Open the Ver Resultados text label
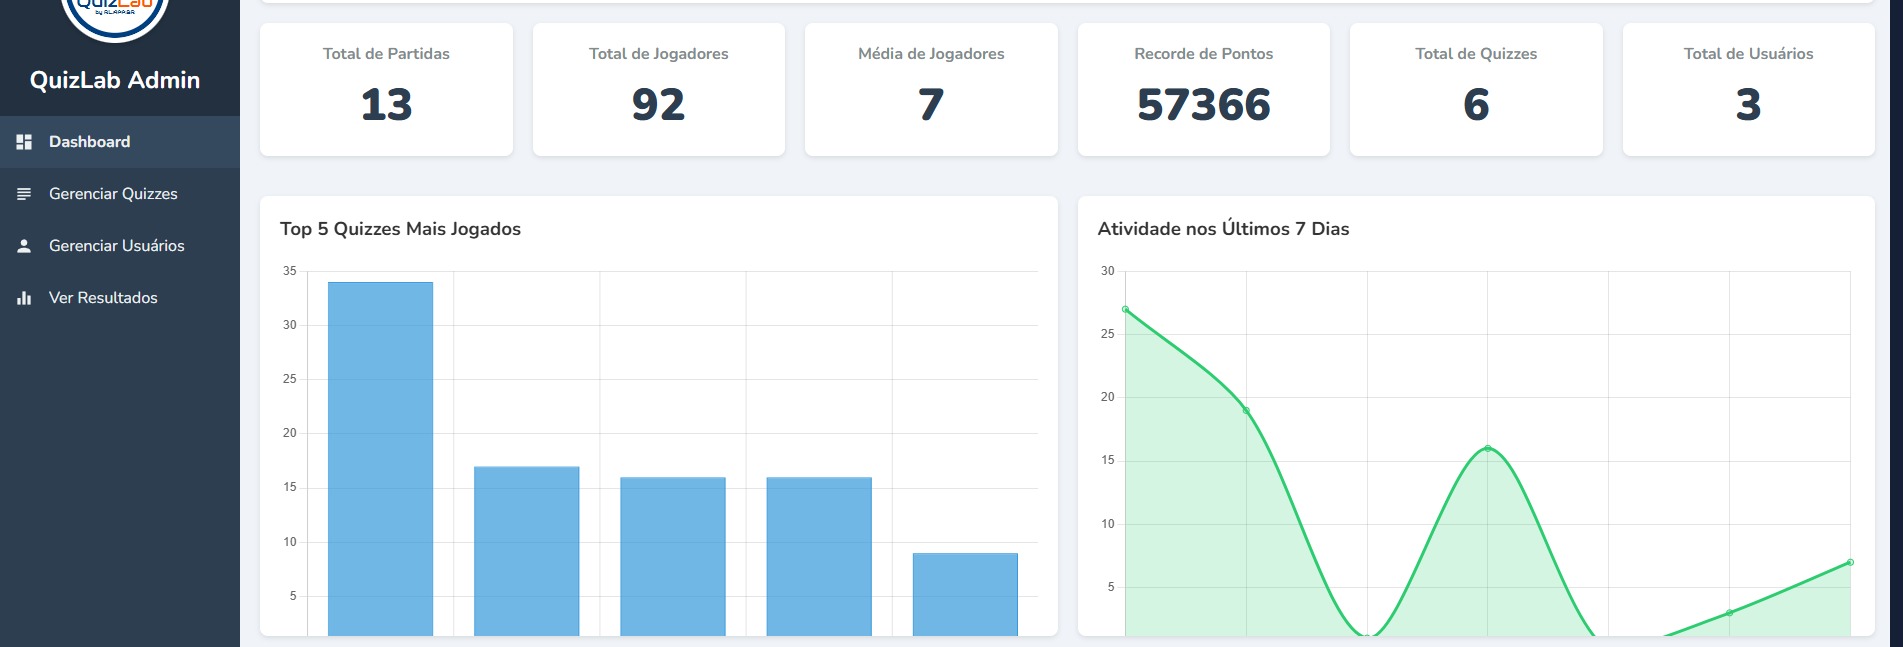This screenshot has width=1903, height=647. tap(103, 298)
